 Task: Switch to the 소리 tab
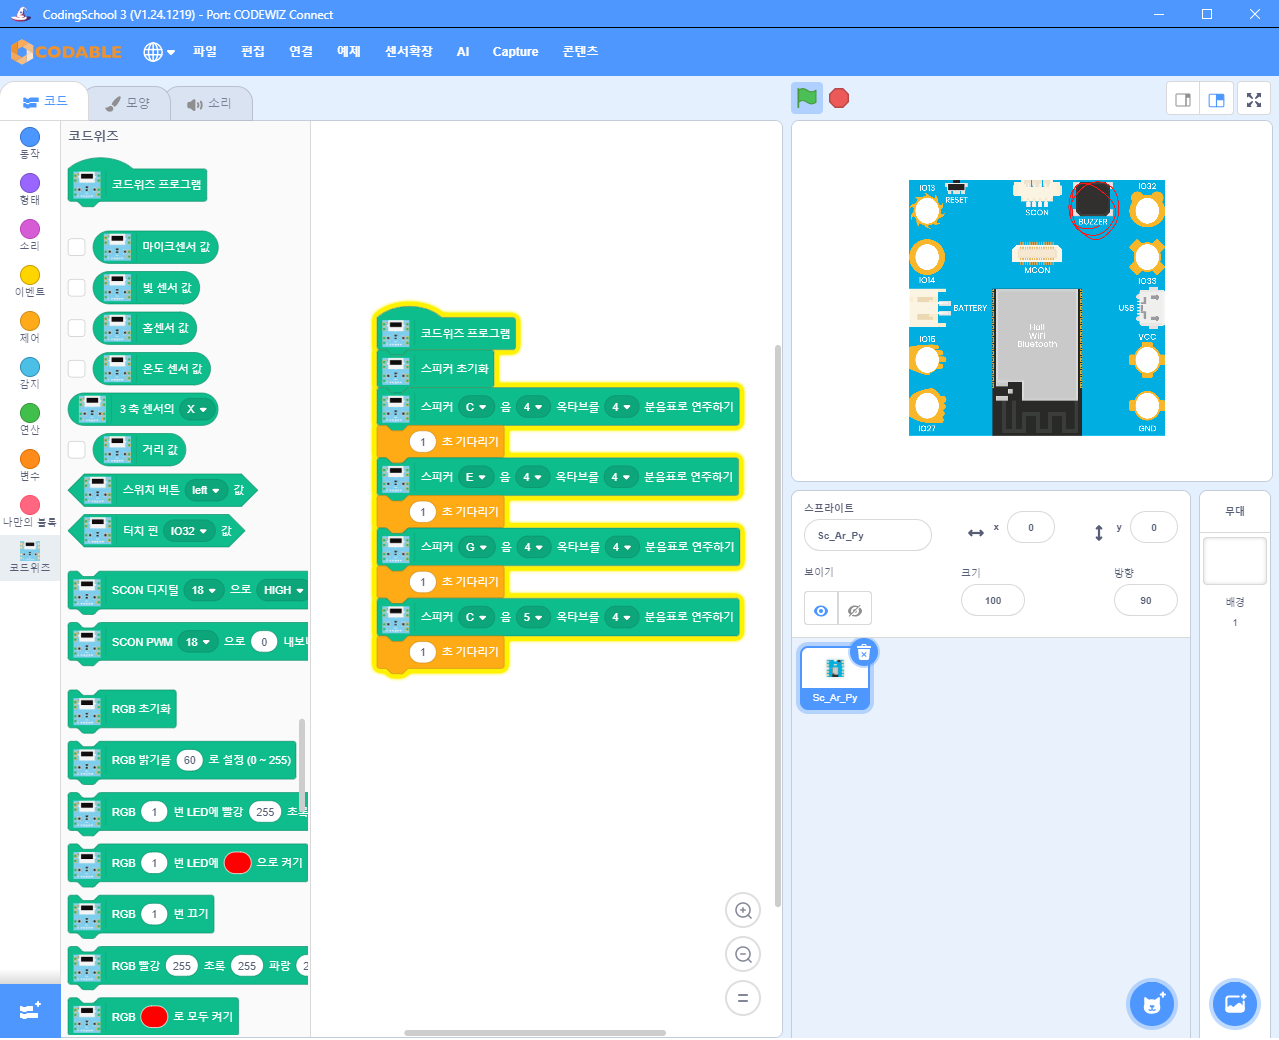210,103
